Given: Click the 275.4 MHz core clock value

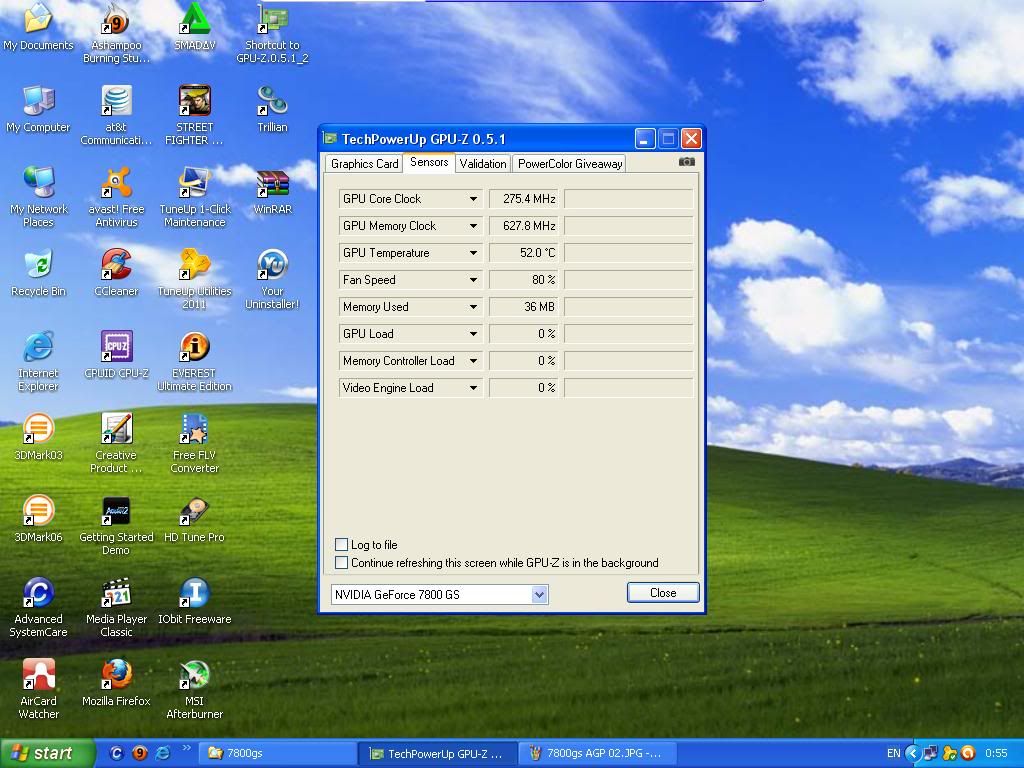Looking at the screenshot, I should coord(525,199).
